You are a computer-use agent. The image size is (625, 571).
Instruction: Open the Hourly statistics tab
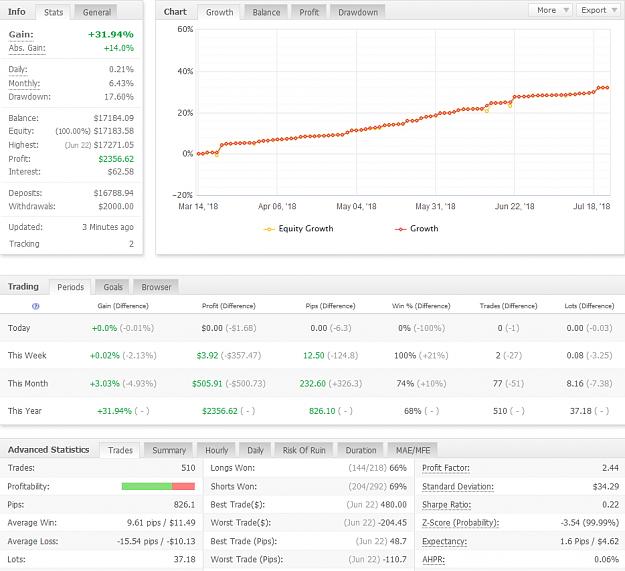point(216,450)
